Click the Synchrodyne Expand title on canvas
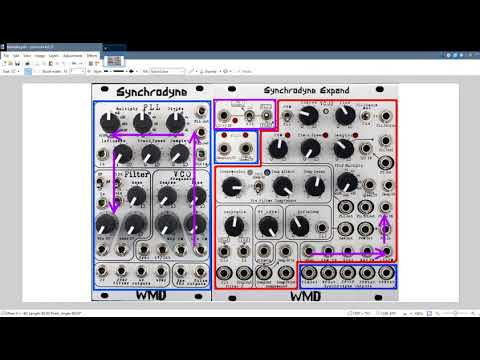 click(307, 90)
